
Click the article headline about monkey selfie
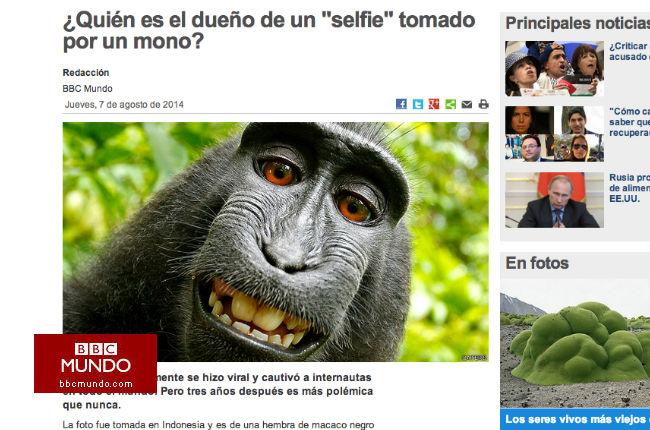pyautogui.click(x=269, y=31)
